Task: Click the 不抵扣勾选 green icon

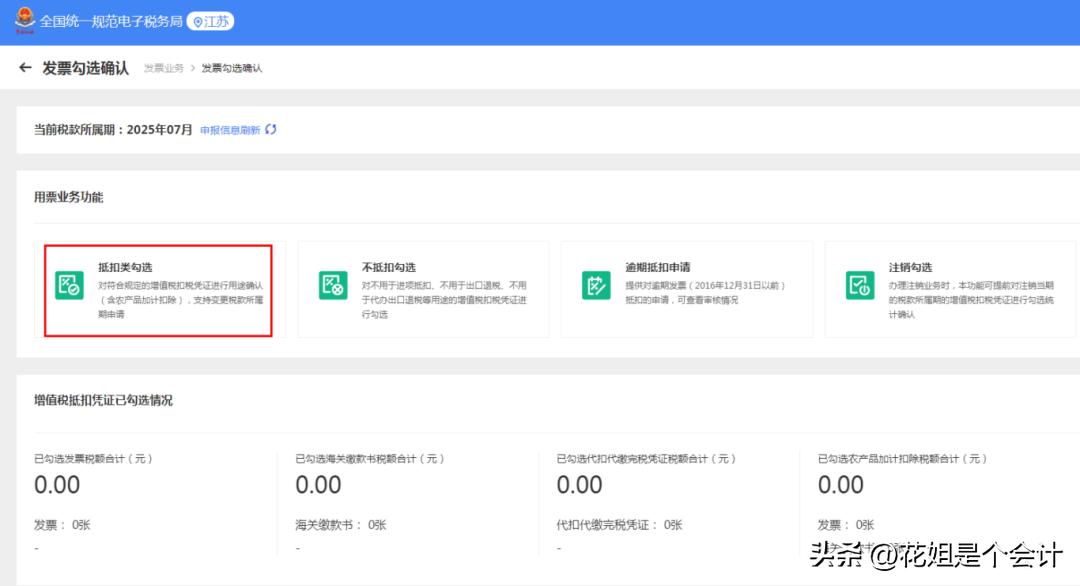Action: [x=333, y=285]
